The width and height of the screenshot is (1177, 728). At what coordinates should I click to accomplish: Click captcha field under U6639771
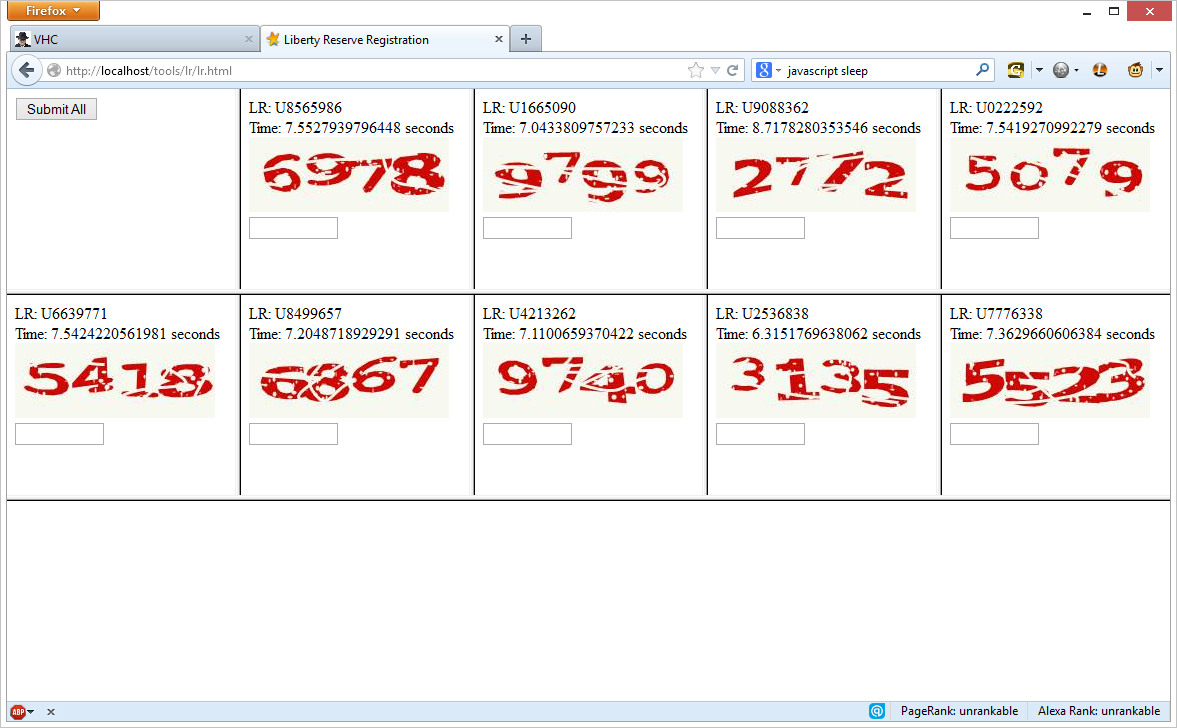click(59, 434)
